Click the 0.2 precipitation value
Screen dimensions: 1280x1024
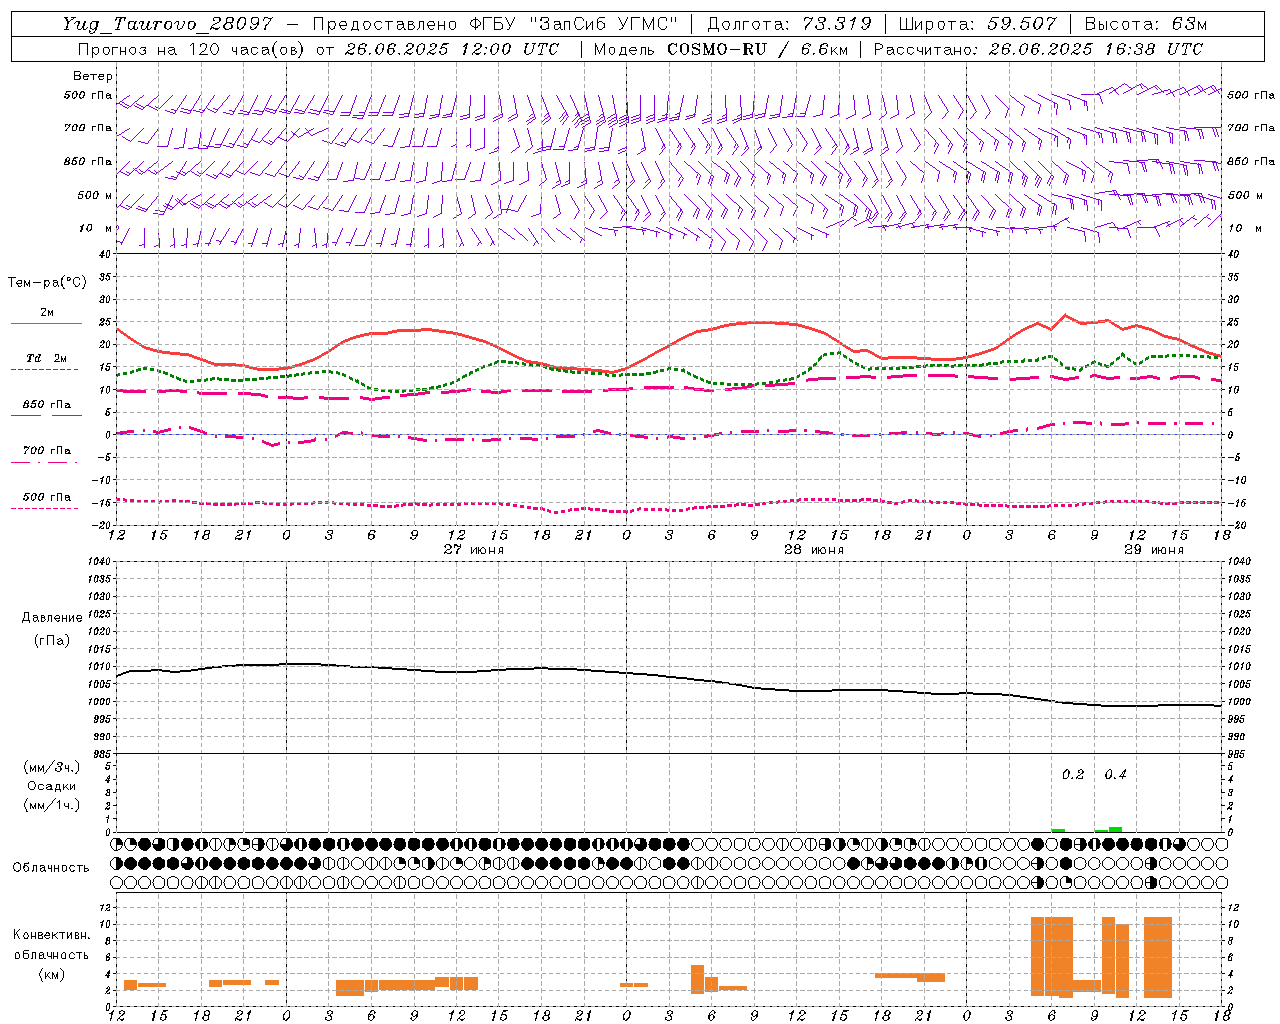(1073, 774)
